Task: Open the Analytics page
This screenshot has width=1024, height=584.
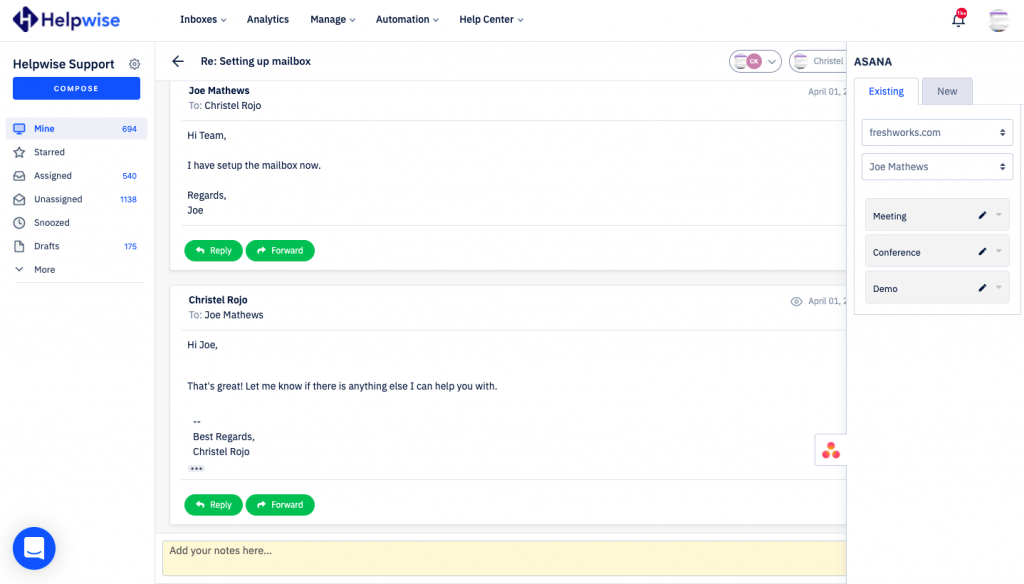Action: click(x=267, y=19)
